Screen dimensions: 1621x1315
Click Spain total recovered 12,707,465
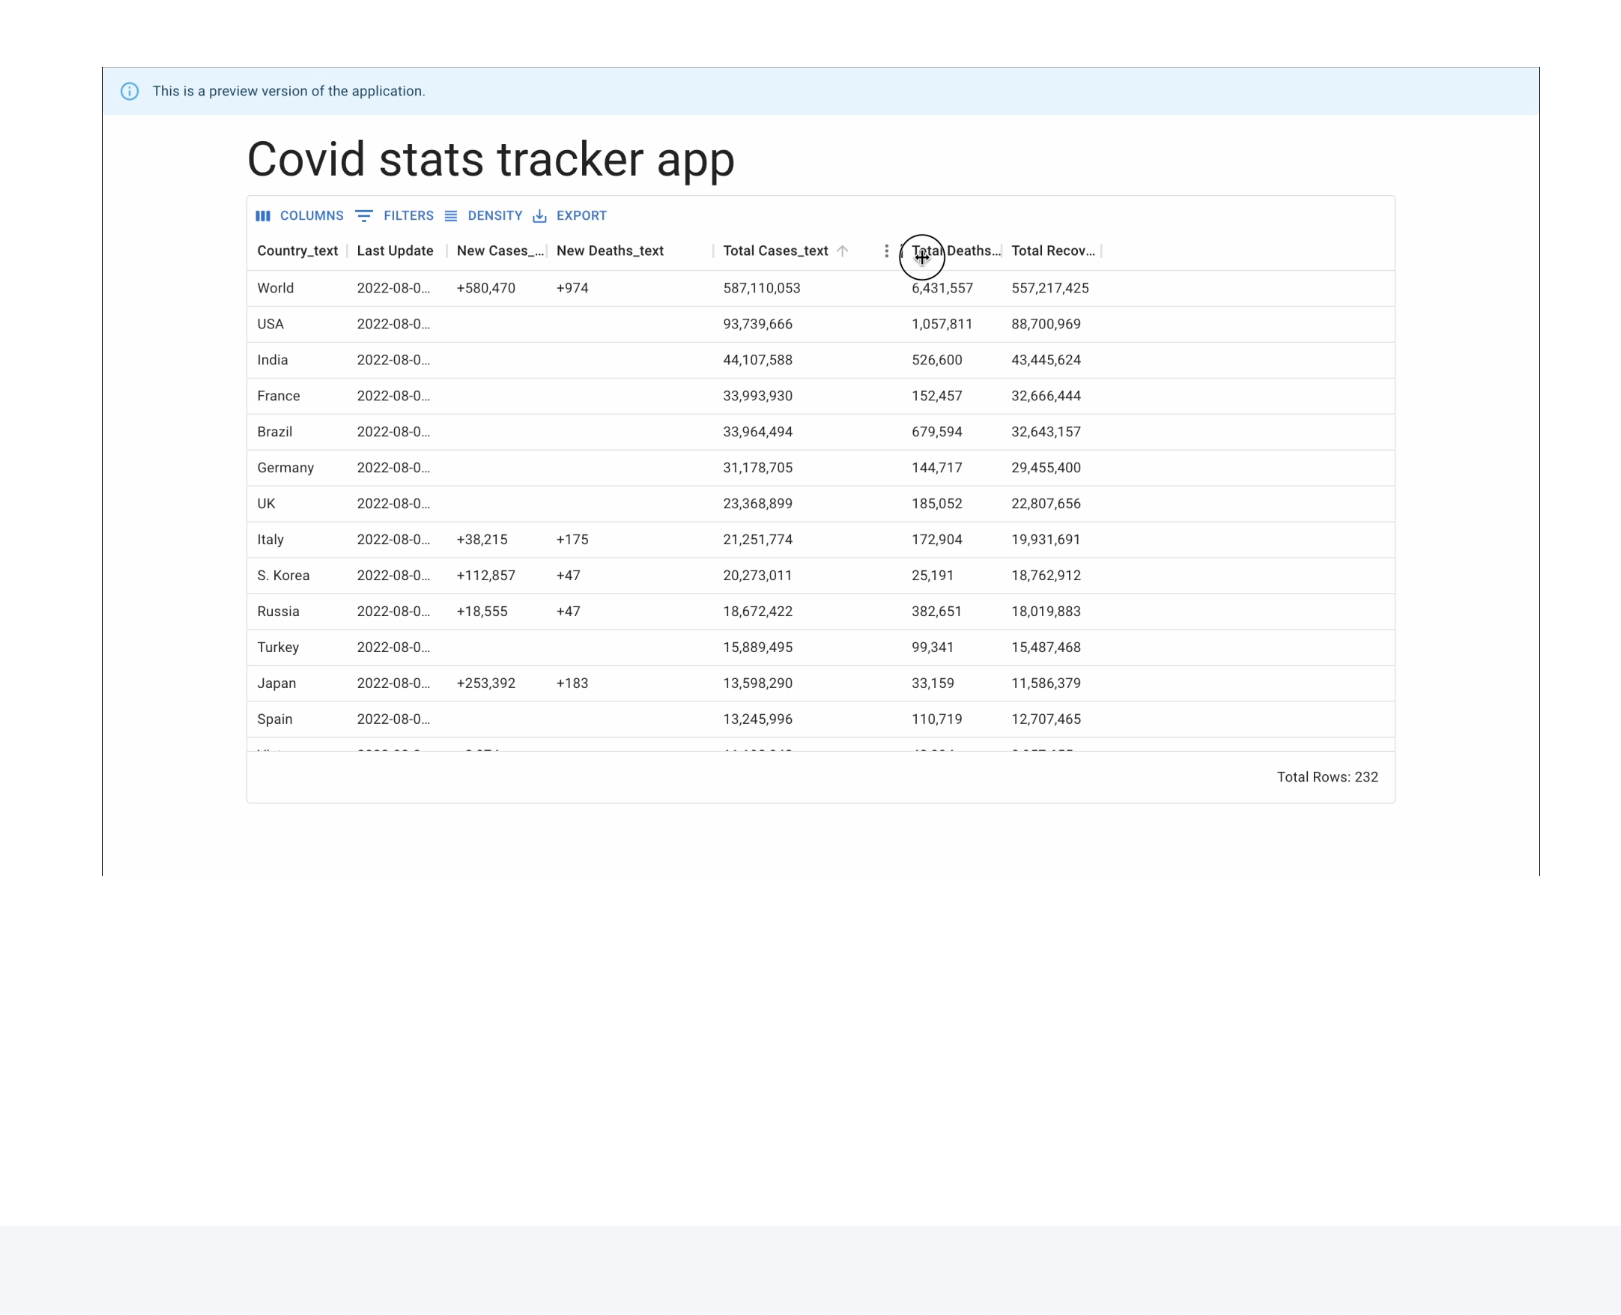pyautogui.click(x=1046, y=720)
